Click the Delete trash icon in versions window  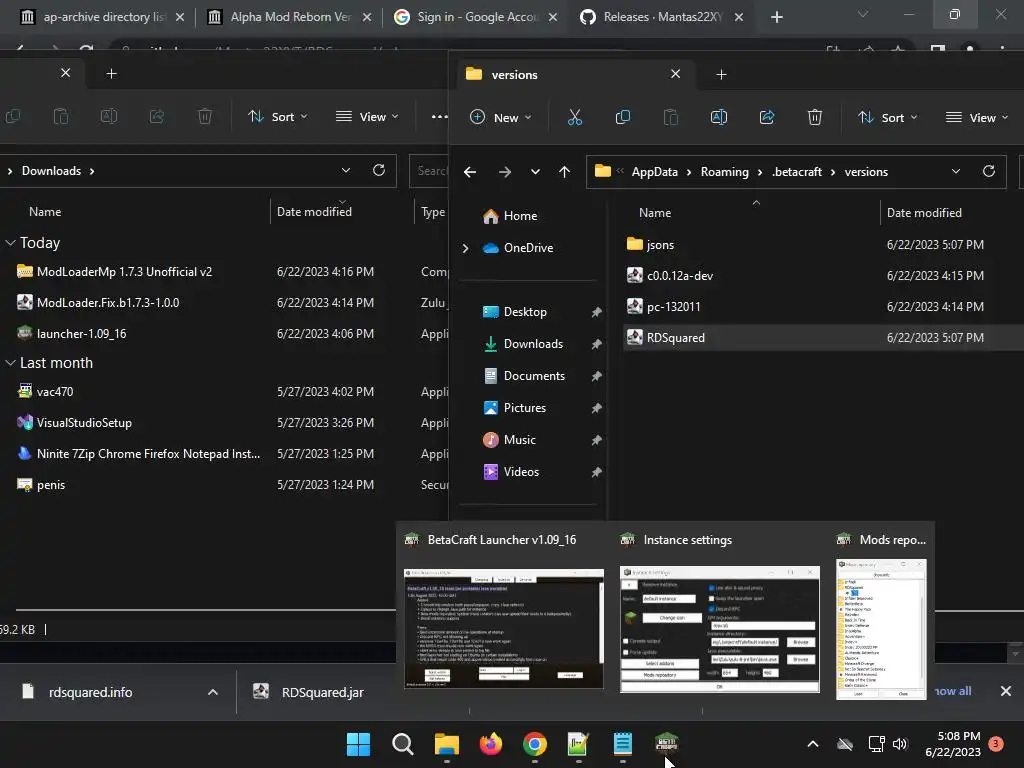[814, 118]
